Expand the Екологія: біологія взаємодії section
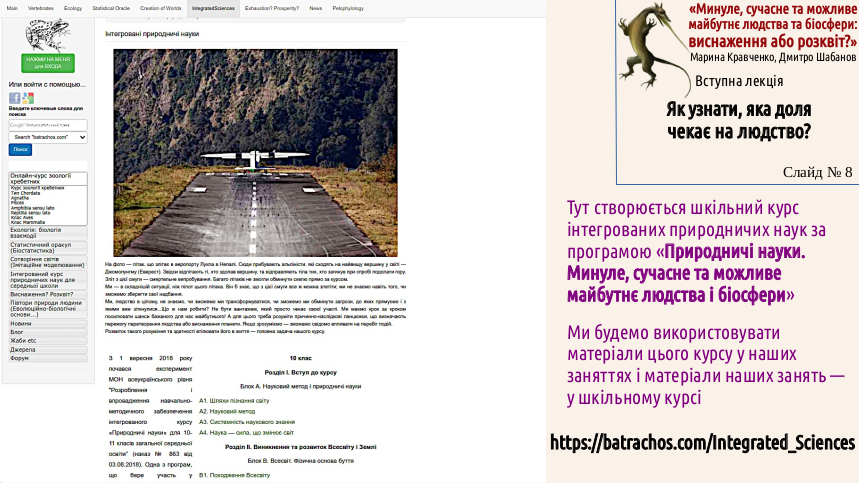The width and height of the screenshot is (859, 483). (48, 232)
